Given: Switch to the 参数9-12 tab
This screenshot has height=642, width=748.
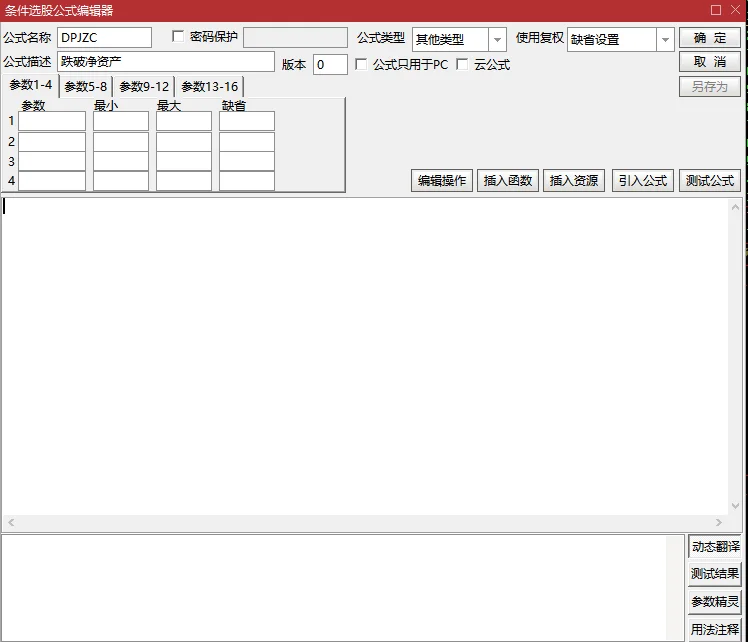Looking at the screenshot, I should [144, 87].
